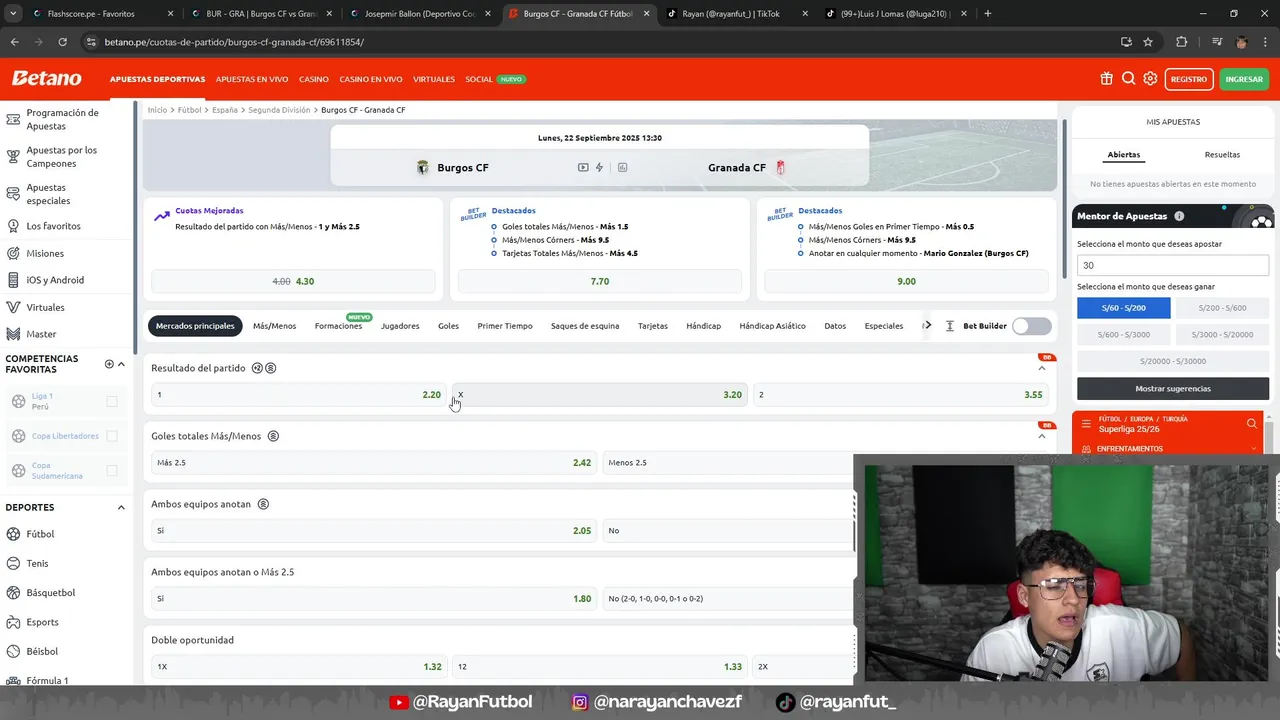
Task: Expand the Enfrentamientos dropdown in the Superliga widget
Action: click(x=1253, y=449)
